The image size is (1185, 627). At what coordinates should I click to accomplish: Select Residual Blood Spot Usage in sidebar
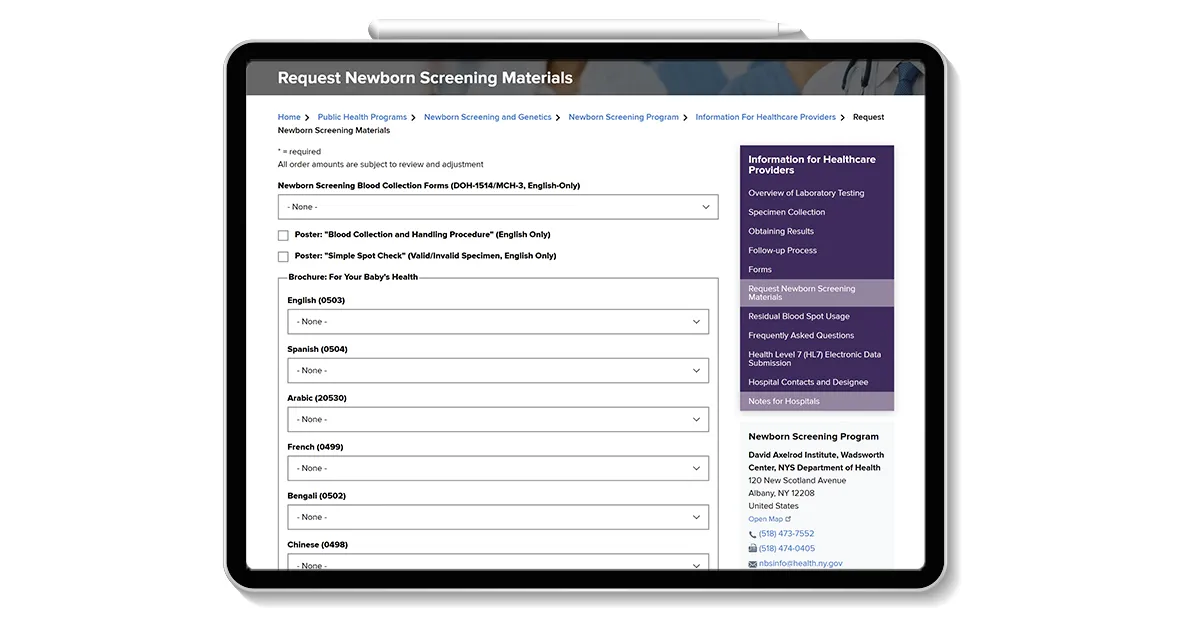coord(798,317)
